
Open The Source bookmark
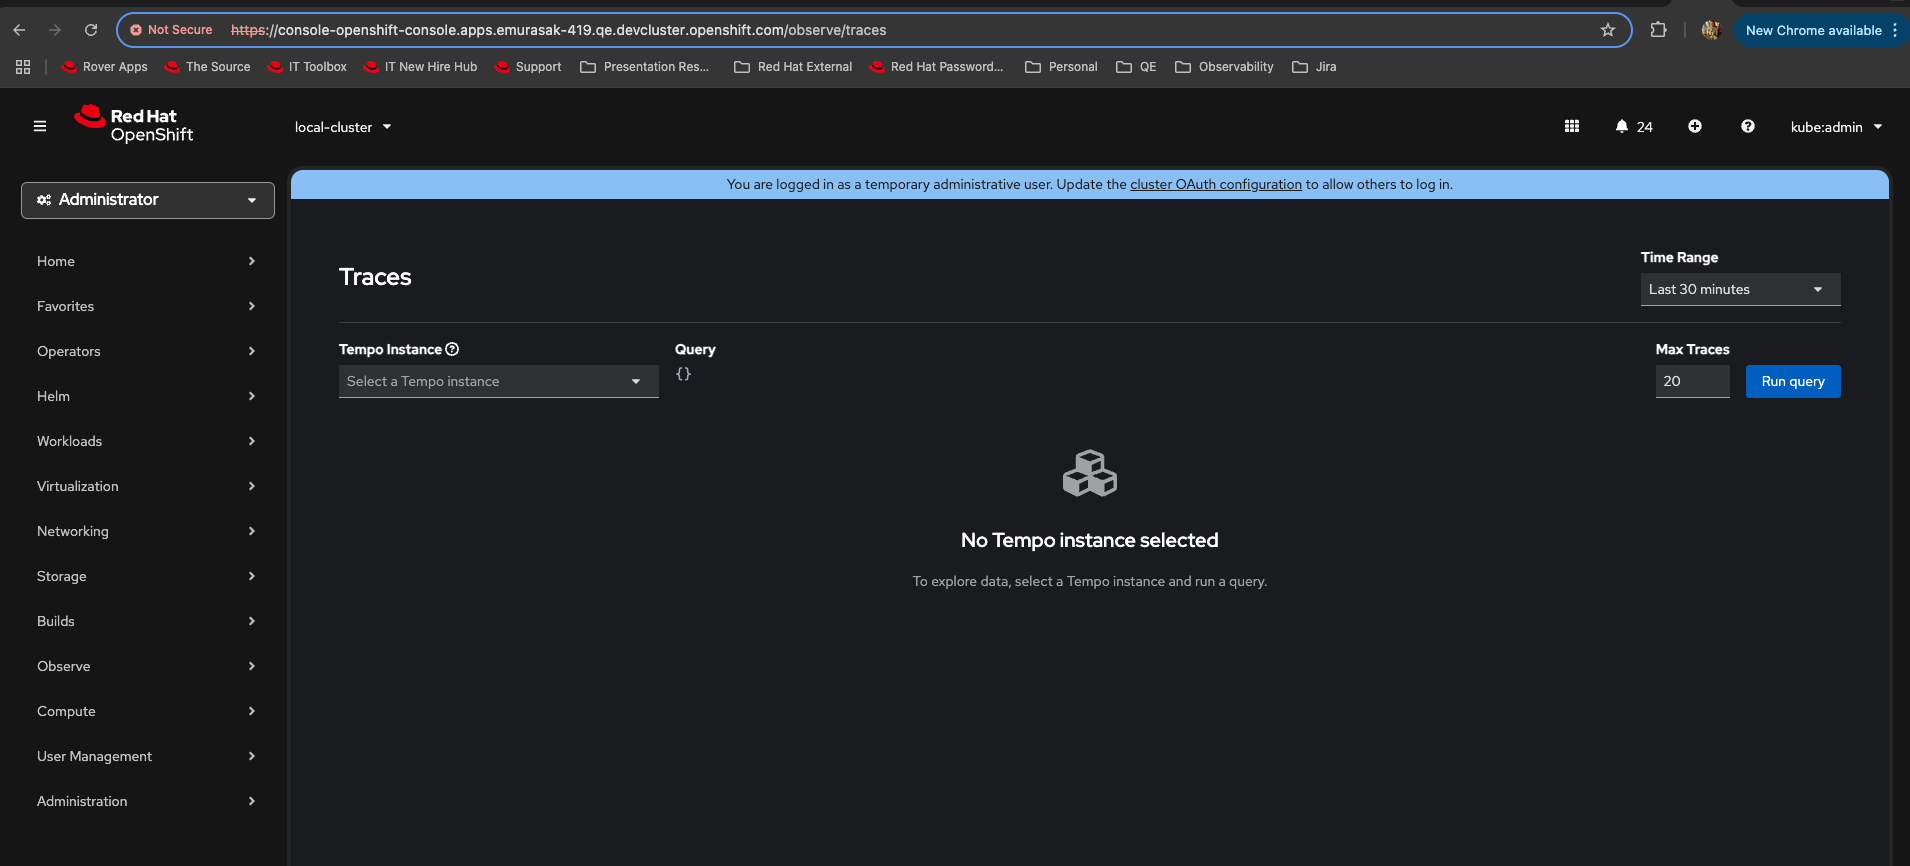(208, 67)
